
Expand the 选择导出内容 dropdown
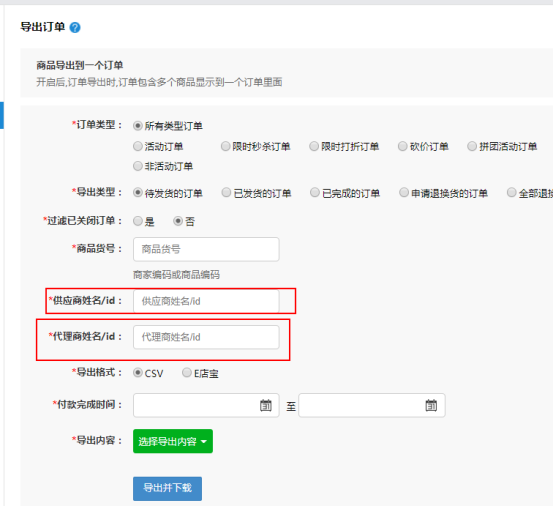coord(173,441)
